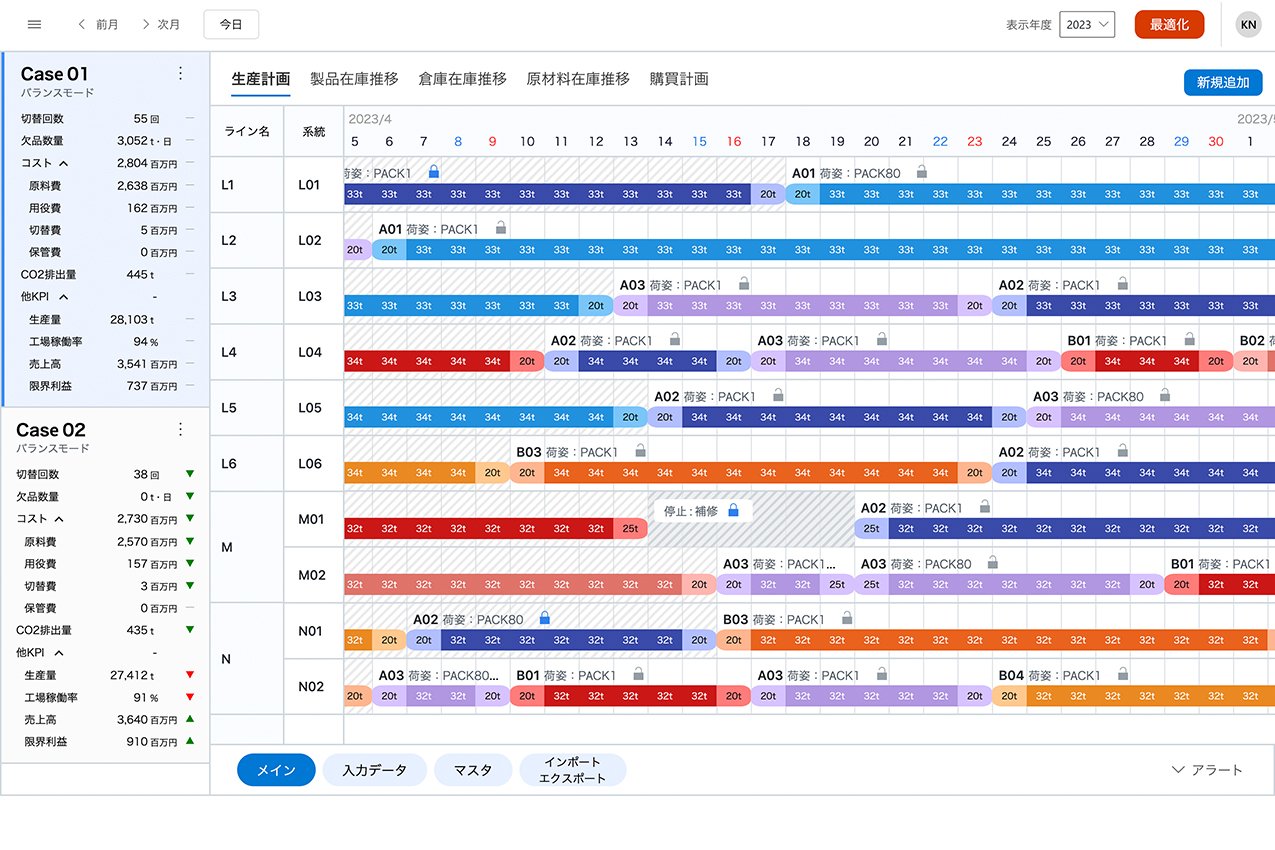Toggle the gray lock on L1 A01 PACK80
Viewport: 1275px width, 850px height.
pos(922,173)
